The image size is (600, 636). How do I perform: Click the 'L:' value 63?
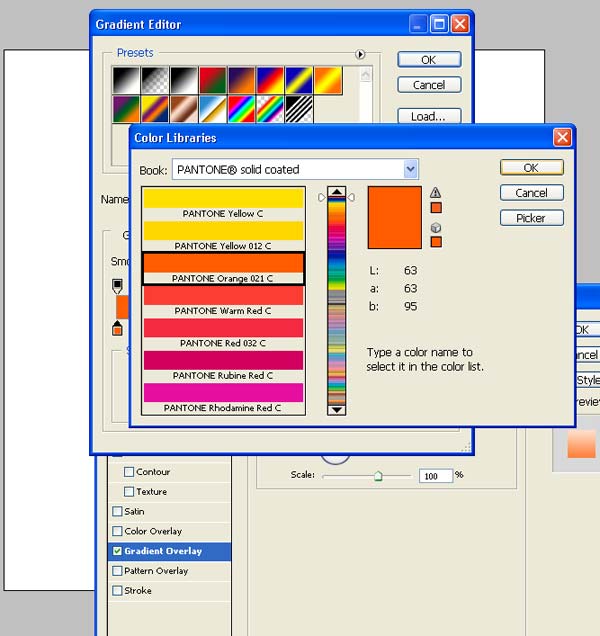pyautogui.click(x=411, y=270)
